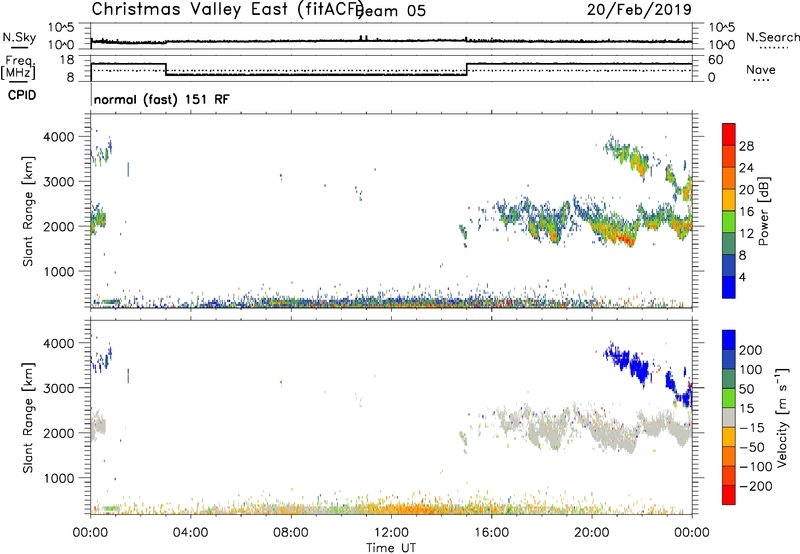The width and height of the screenshot is (800, 554).
Task: Click the 'Power [dB]' colorbar title
Action: (x=763, y=211)
